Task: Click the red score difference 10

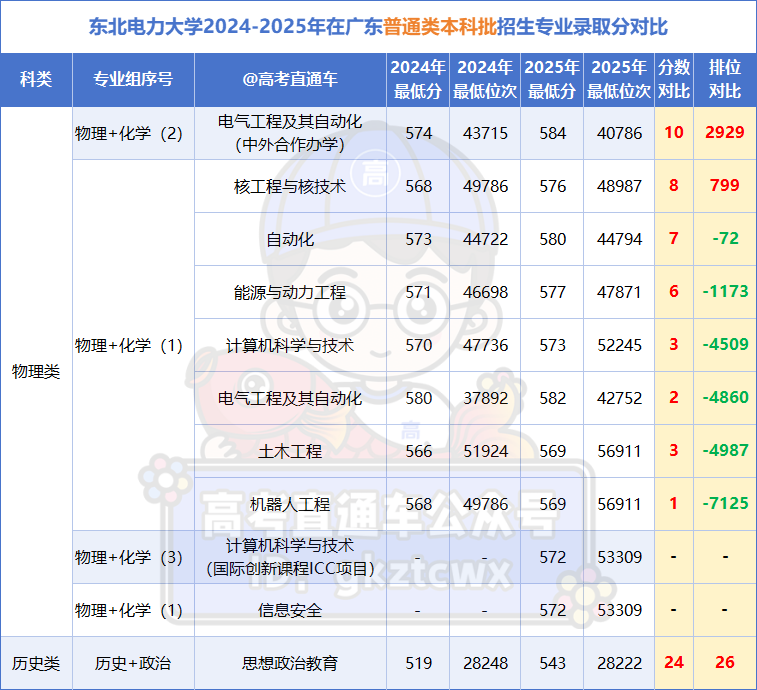Action: coord(674,132)
